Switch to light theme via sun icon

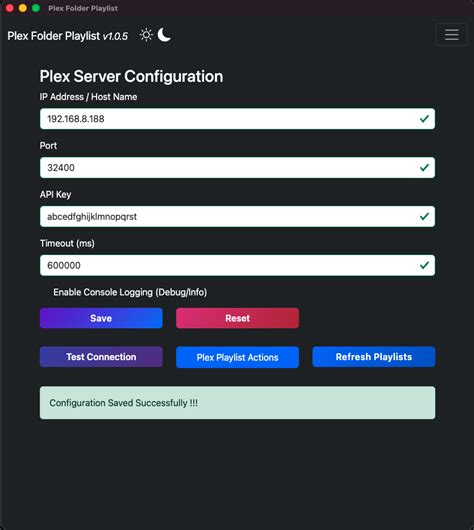coord(146,35)
